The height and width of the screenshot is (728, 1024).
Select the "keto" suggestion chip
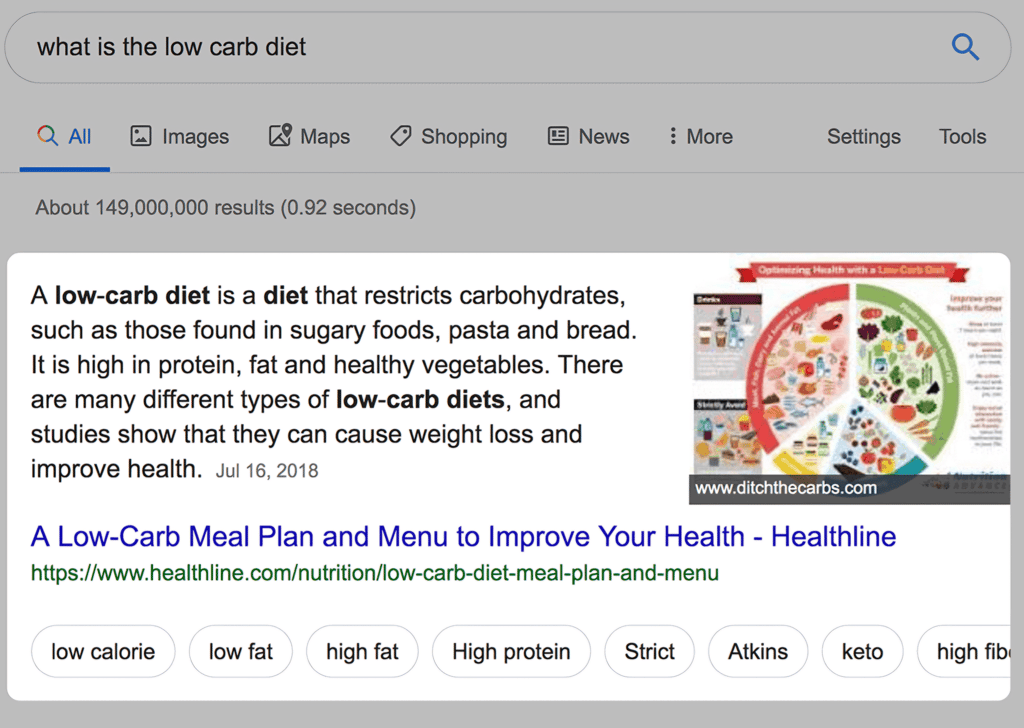pos(862,652)
